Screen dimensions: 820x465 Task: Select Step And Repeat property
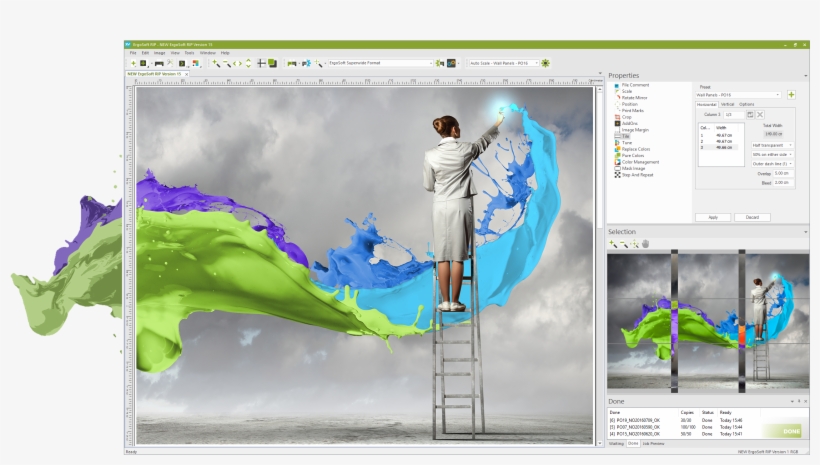[636, 175]
